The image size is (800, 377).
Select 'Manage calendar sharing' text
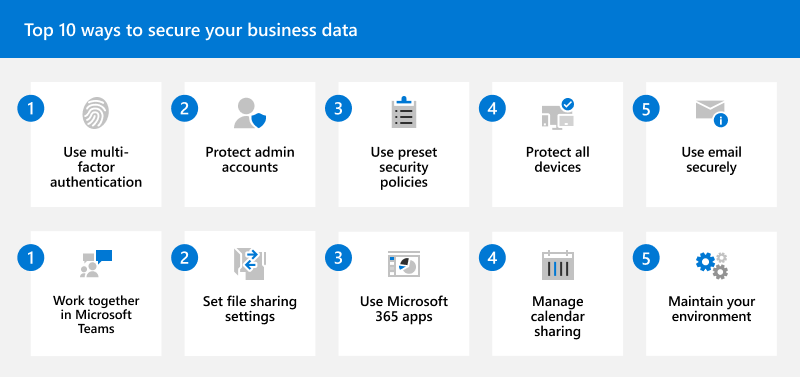(x=558, y=316)
